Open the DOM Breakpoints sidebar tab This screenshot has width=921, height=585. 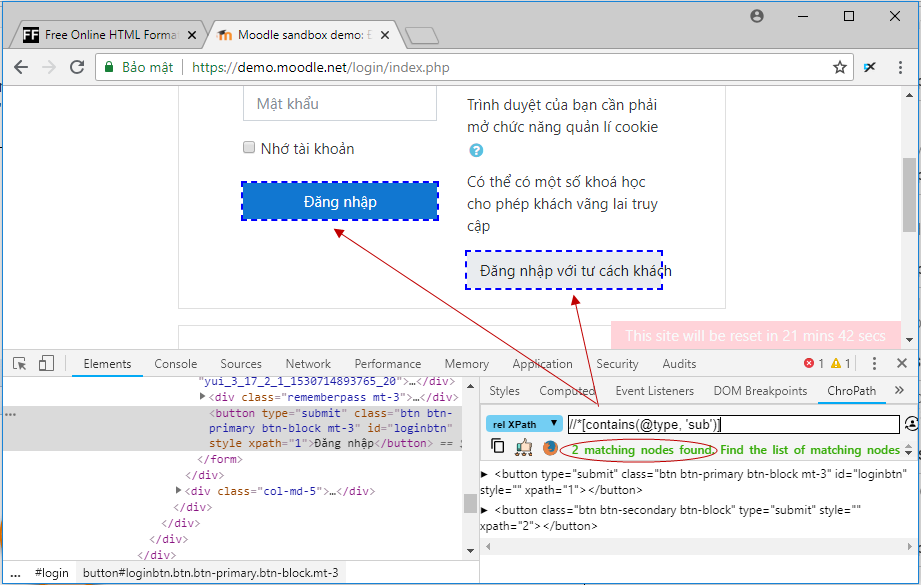point(760,391)
